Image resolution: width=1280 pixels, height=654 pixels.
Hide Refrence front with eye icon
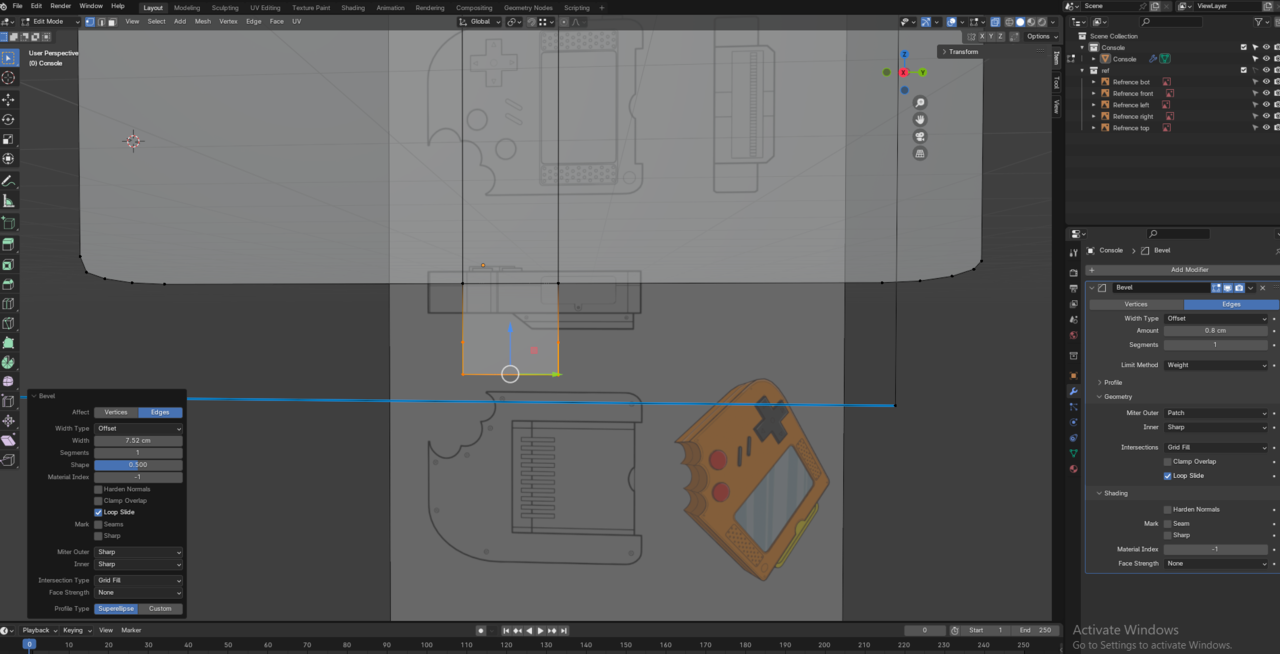1266,93
